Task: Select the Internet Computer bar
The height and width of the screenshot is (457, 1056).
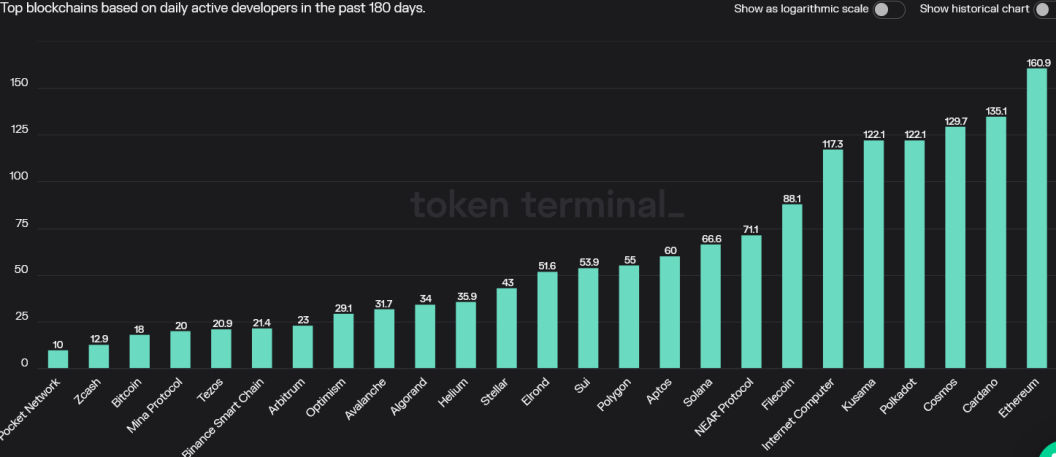Action: pyautogui.click(x=833, y=259)
